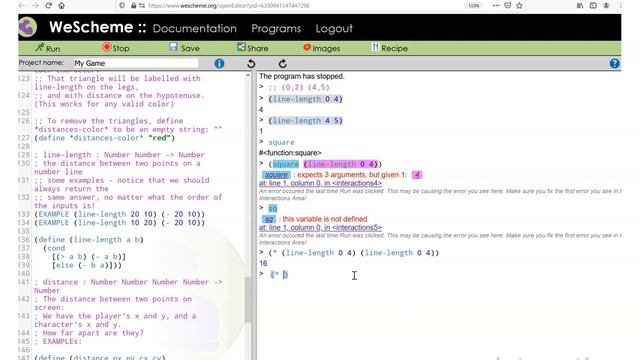Open the Images tool

[322, 48]
